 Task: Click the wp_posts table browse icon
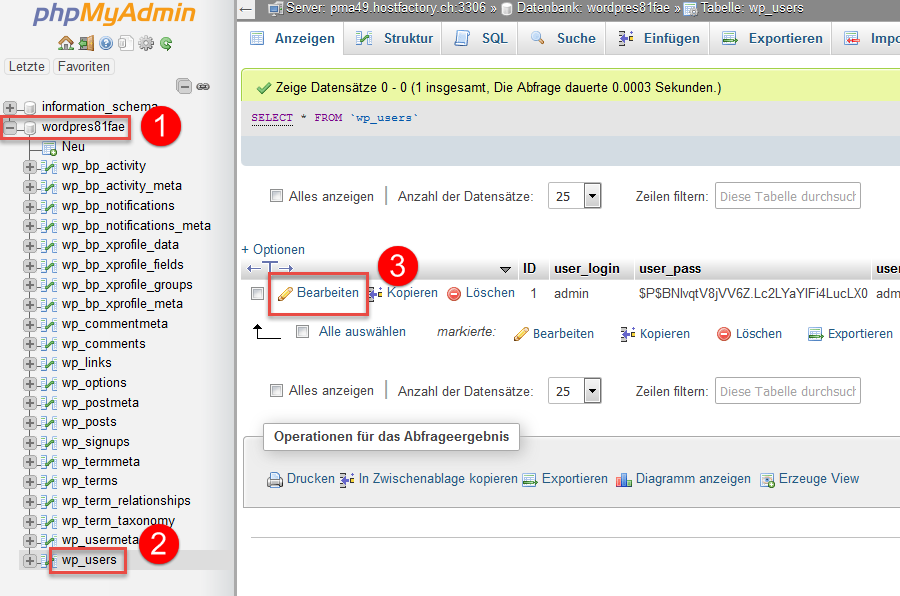point(49,423)
